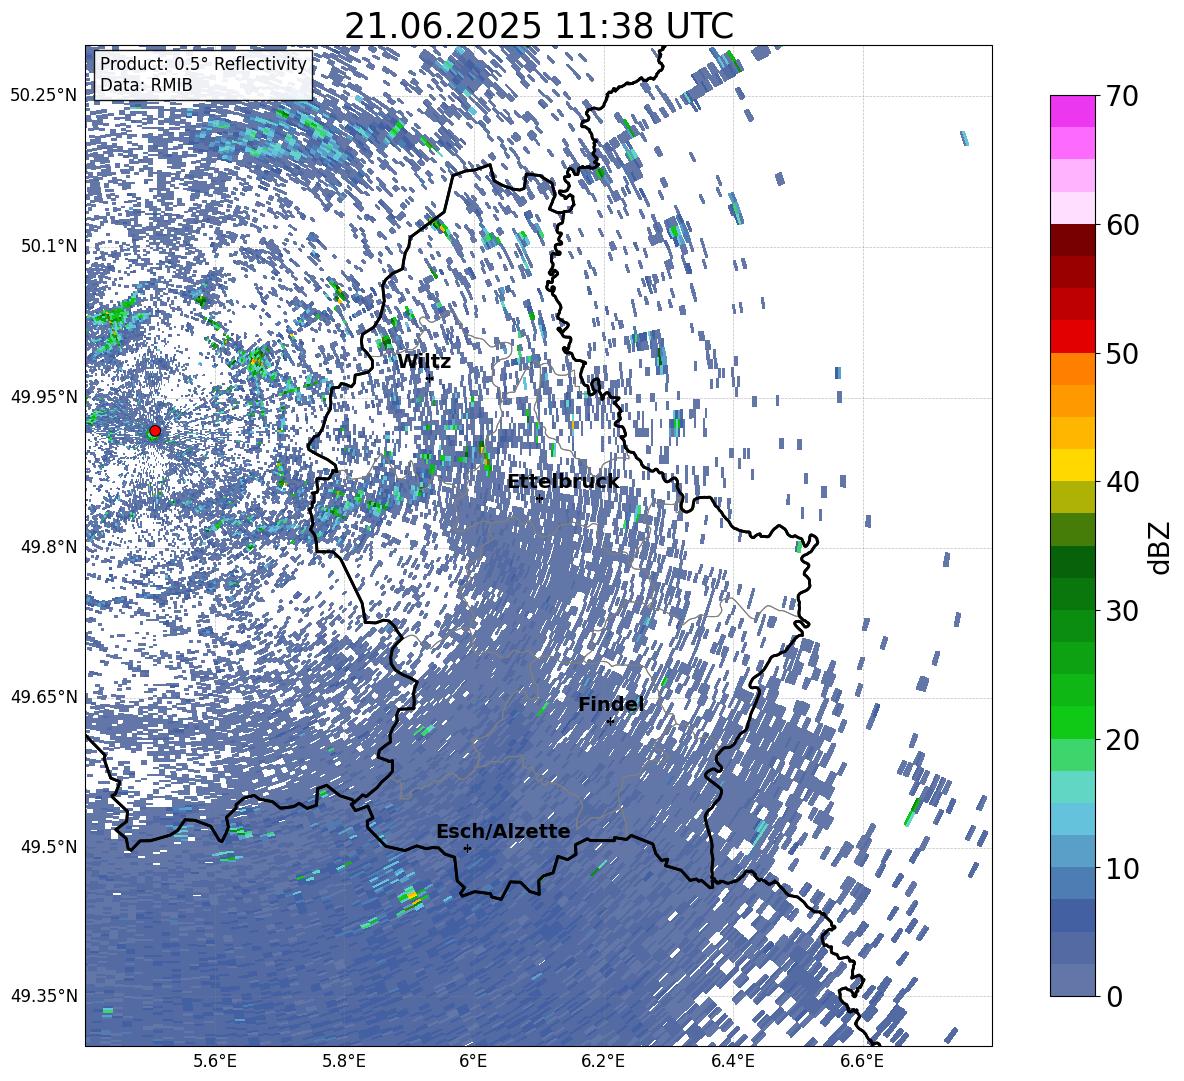Click the Ettelbruck city label
Screen dimensions: 1184x1081
(x=563, y=482)
